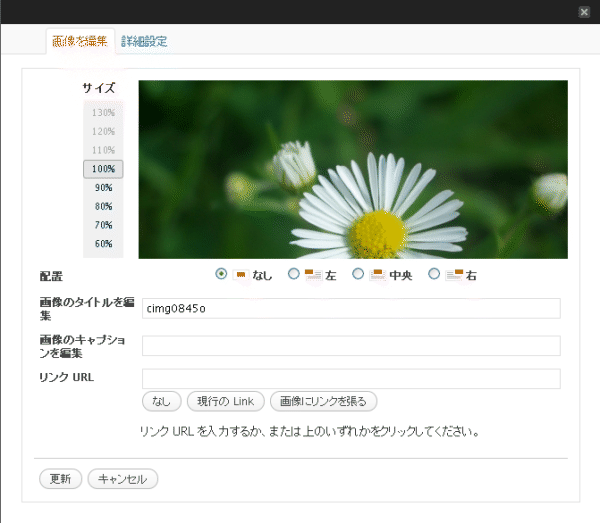
Task: Select the 左 alignment radio button
Action: (x=293, y=274)
